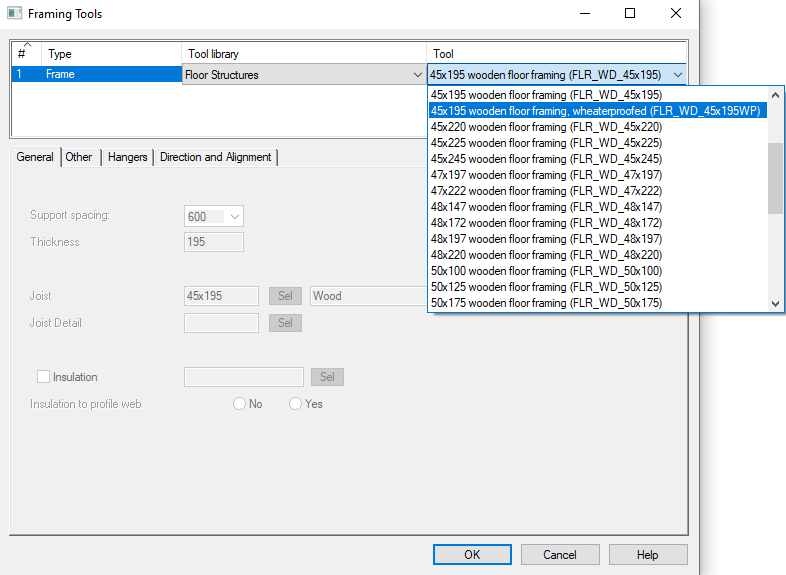This screenshot has height=575, width=786.
Task: Select the Yes radio button
Action: [295, 404]
